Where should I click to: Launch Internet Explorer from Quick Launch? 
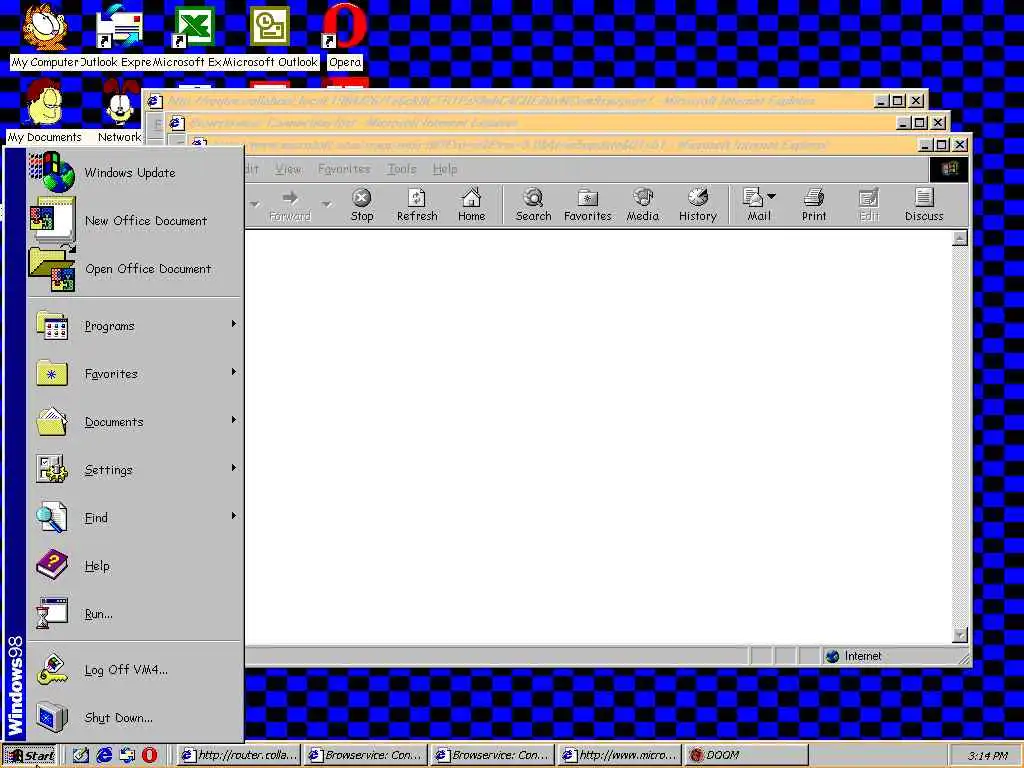coord(104,755)
